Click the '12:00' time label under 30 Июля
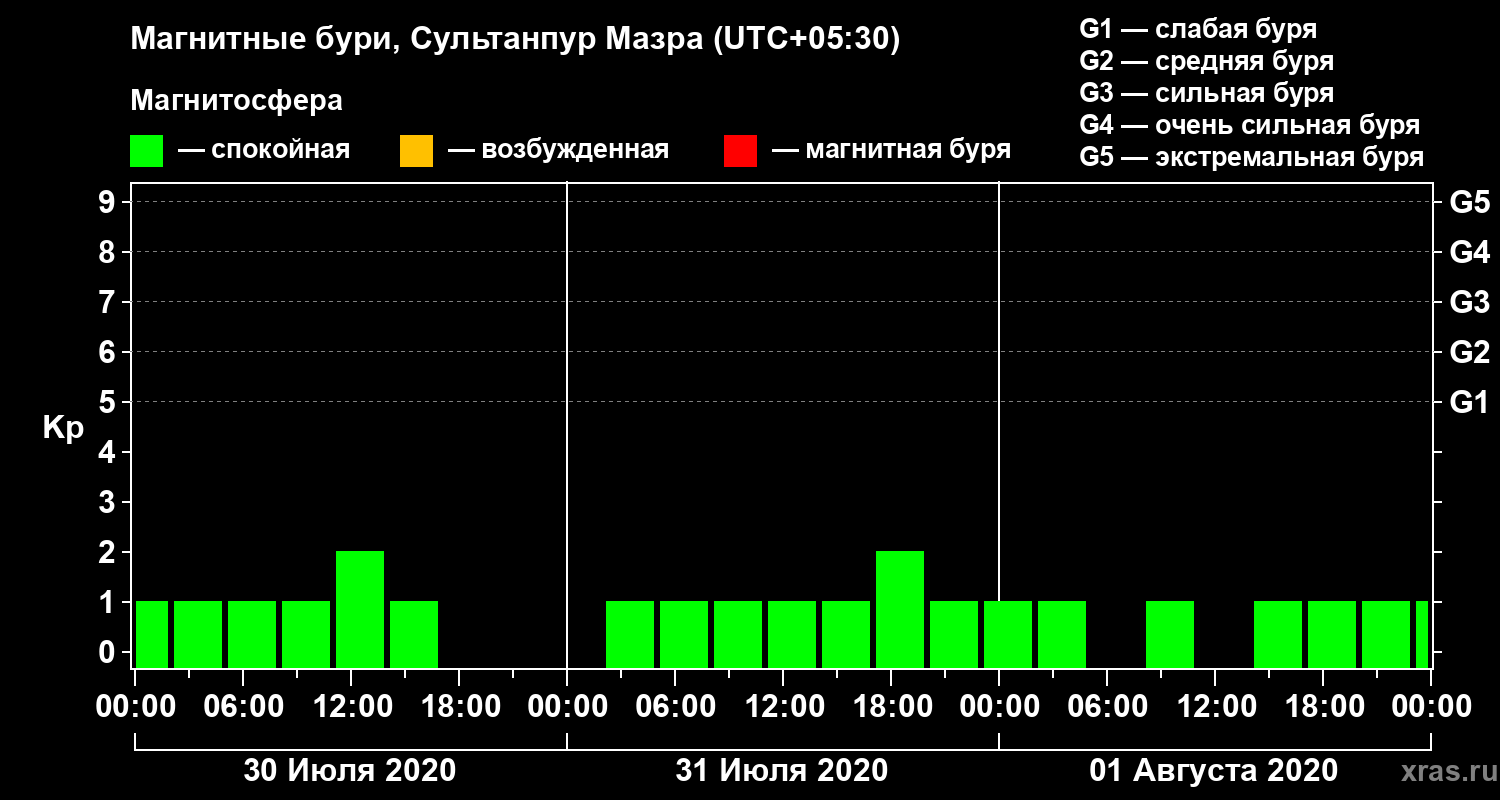 [x=351, y=707]
